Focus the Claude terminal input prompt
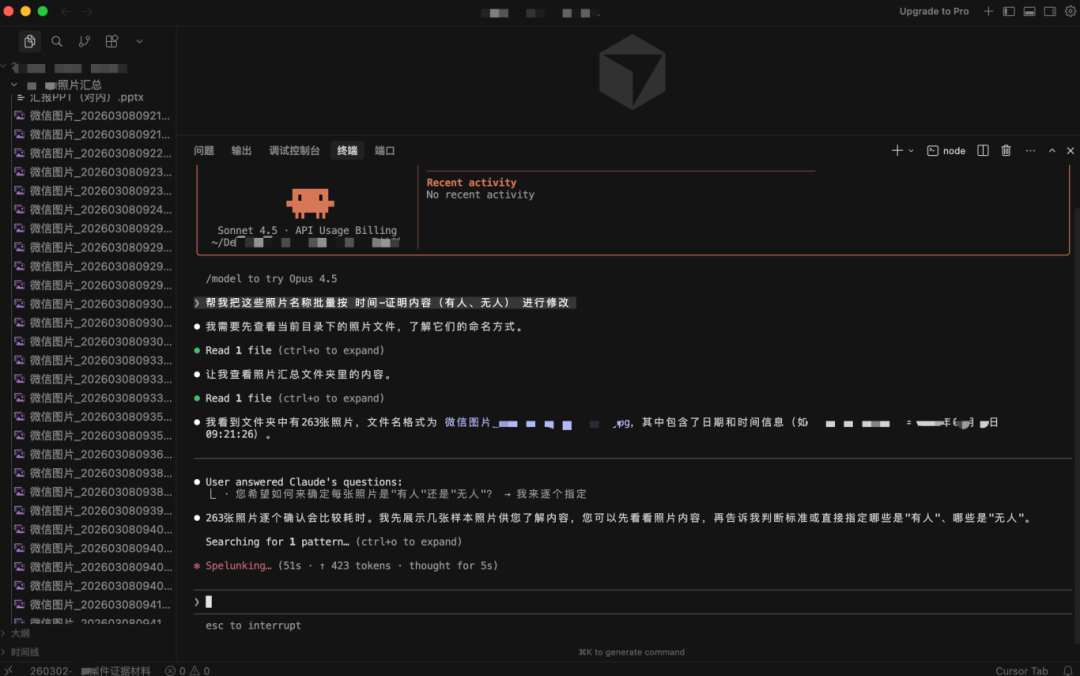The image size is (1080, 676). click(632, 602)
